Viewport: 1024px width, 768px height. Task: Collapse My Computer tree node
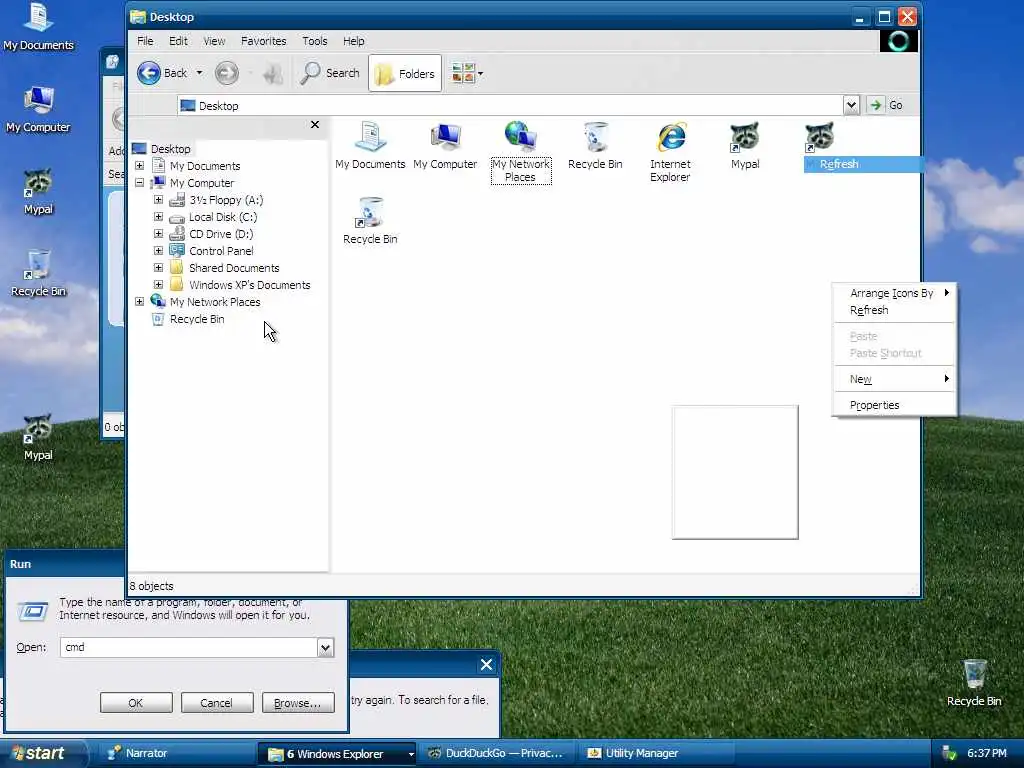pyautogui.click(x=139, y=183)
